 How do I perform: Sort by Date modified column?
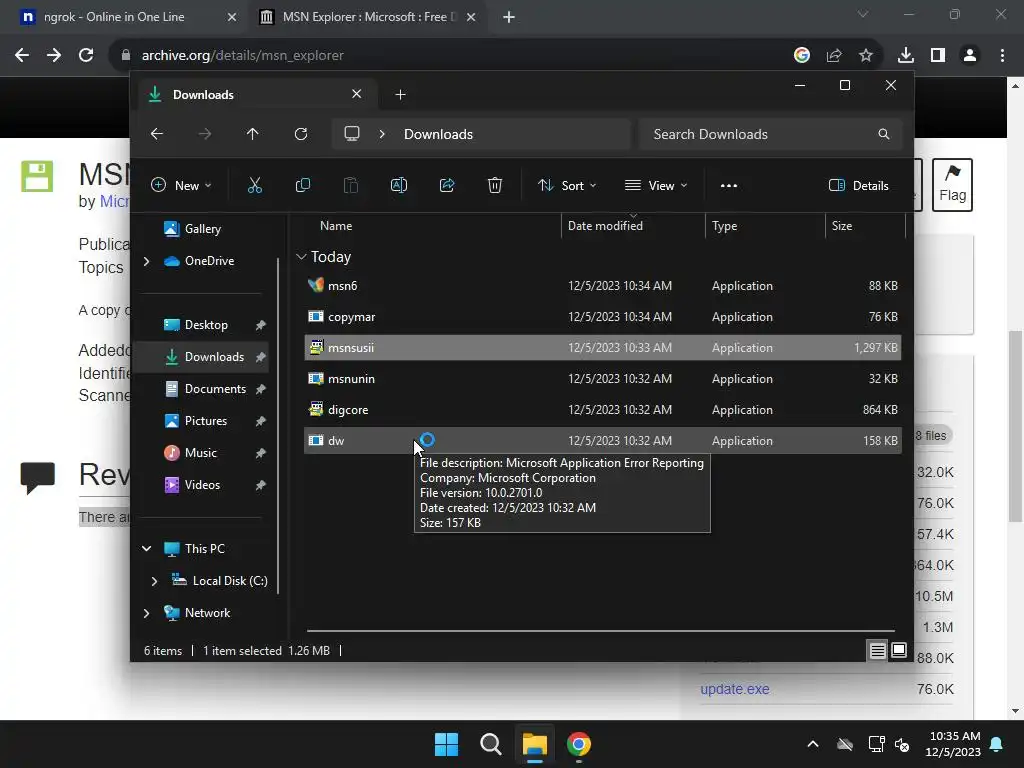[x=605, y=226]
